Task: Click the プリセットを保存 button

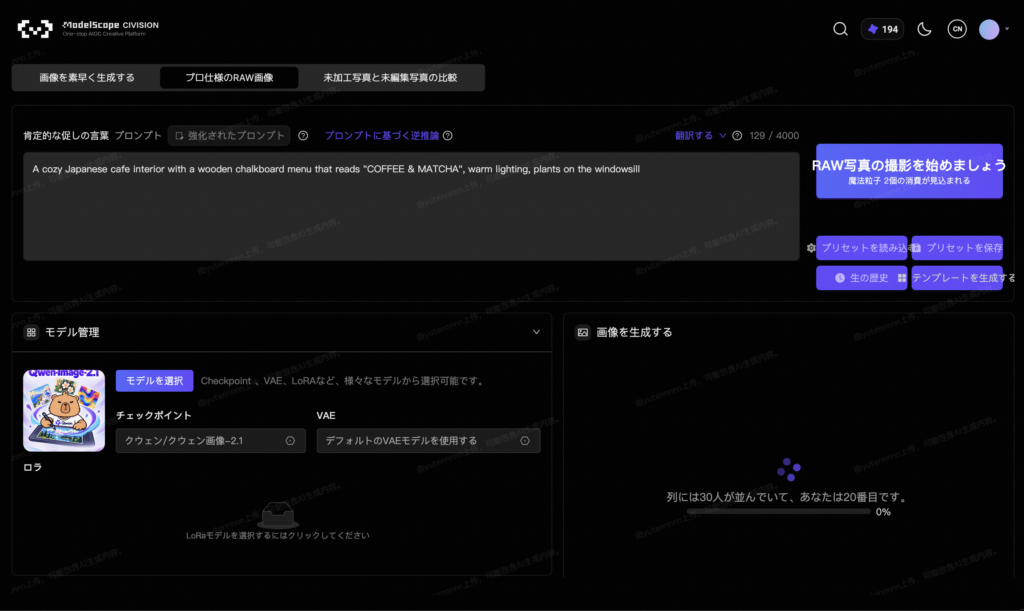Action: 957,248
